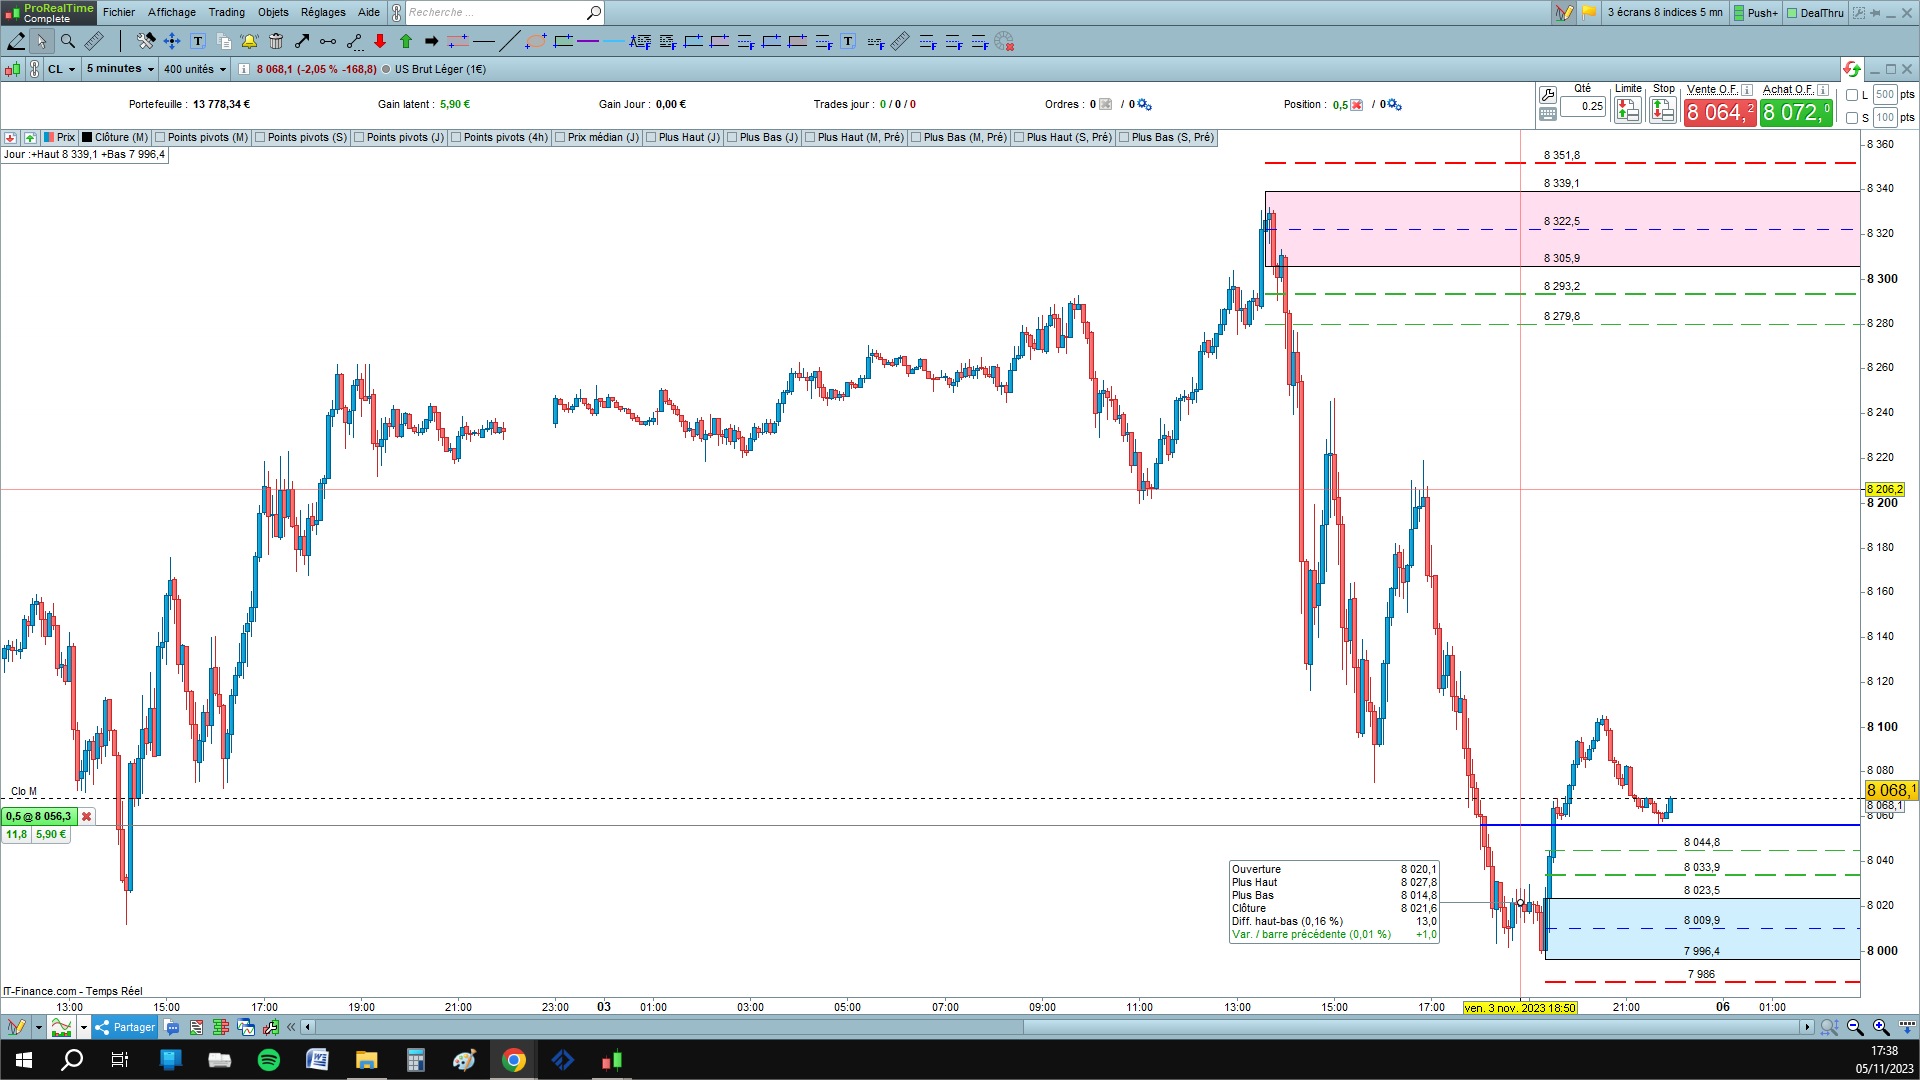The width and height of the screenshot is (1920, 1080).
Task: Click the magnifier zoom tool
Action: point(68,41)
